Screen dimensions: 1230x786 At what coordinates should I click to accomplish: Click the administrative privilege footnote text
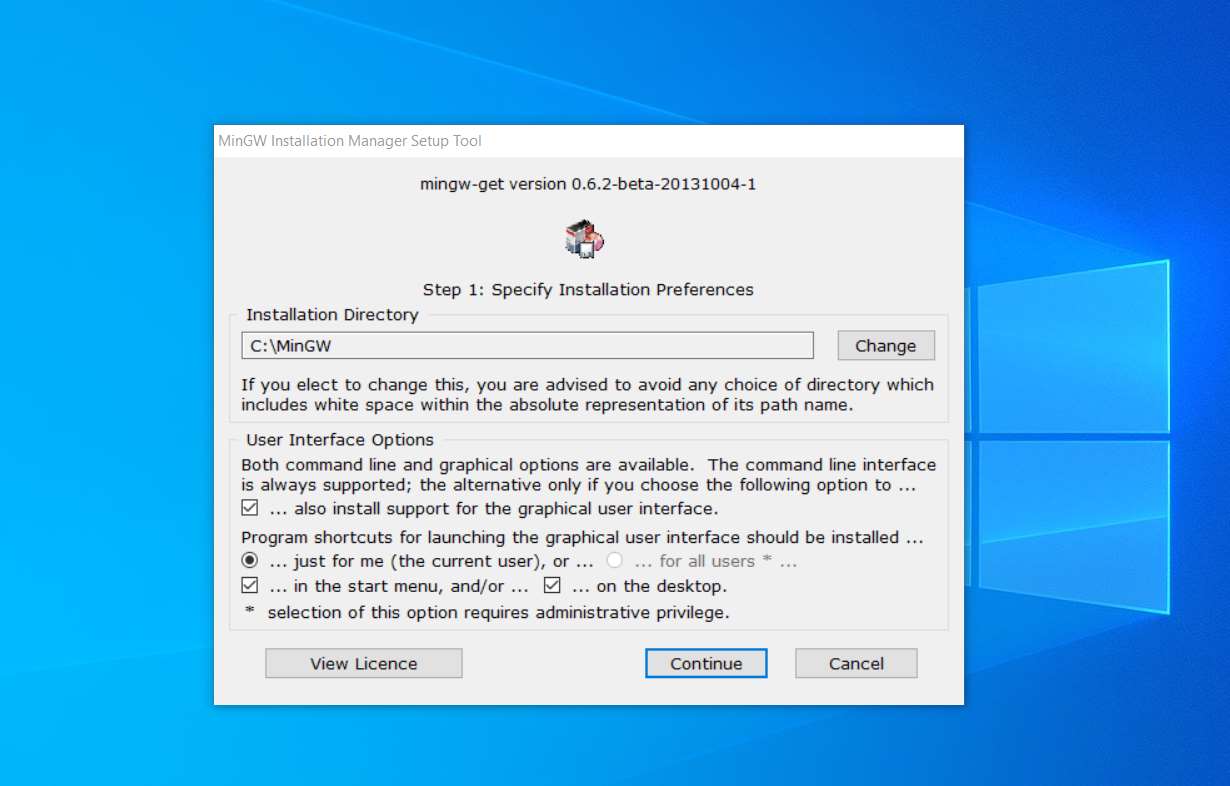coord(498,612)
